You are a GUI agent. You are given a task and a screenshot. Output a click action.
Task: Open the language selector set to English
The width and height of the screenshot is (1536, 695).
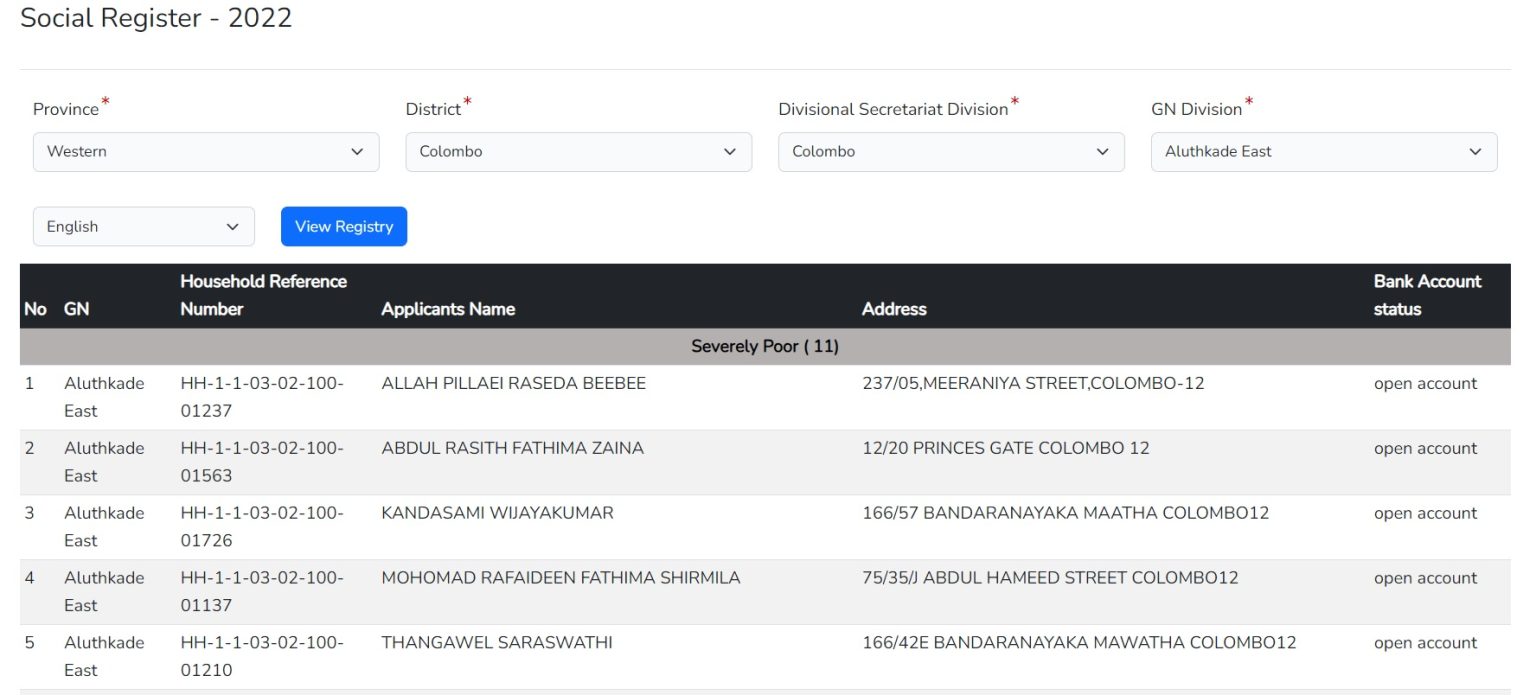point(143,226)
